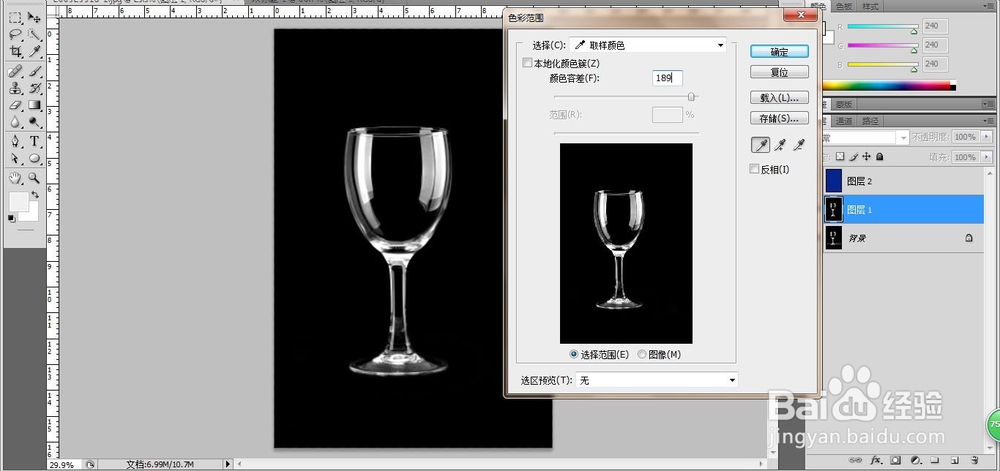Select the Move tool
The width and height of the screenshot is (1000, 471).
34,18
